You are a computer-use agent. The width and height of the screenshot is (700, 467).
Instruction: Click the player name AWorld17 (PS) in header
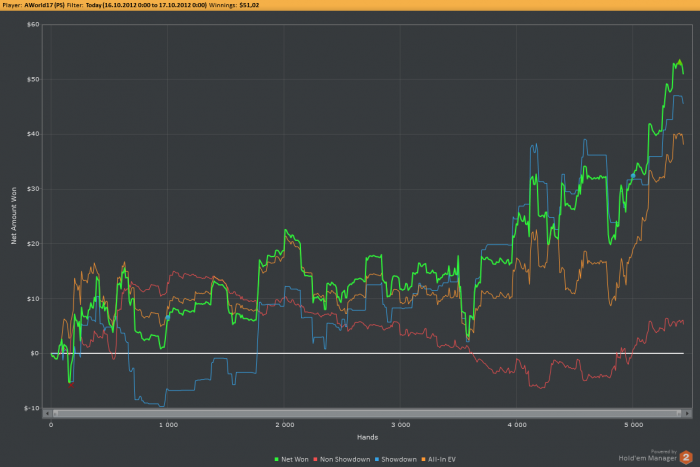coord(44,5)
